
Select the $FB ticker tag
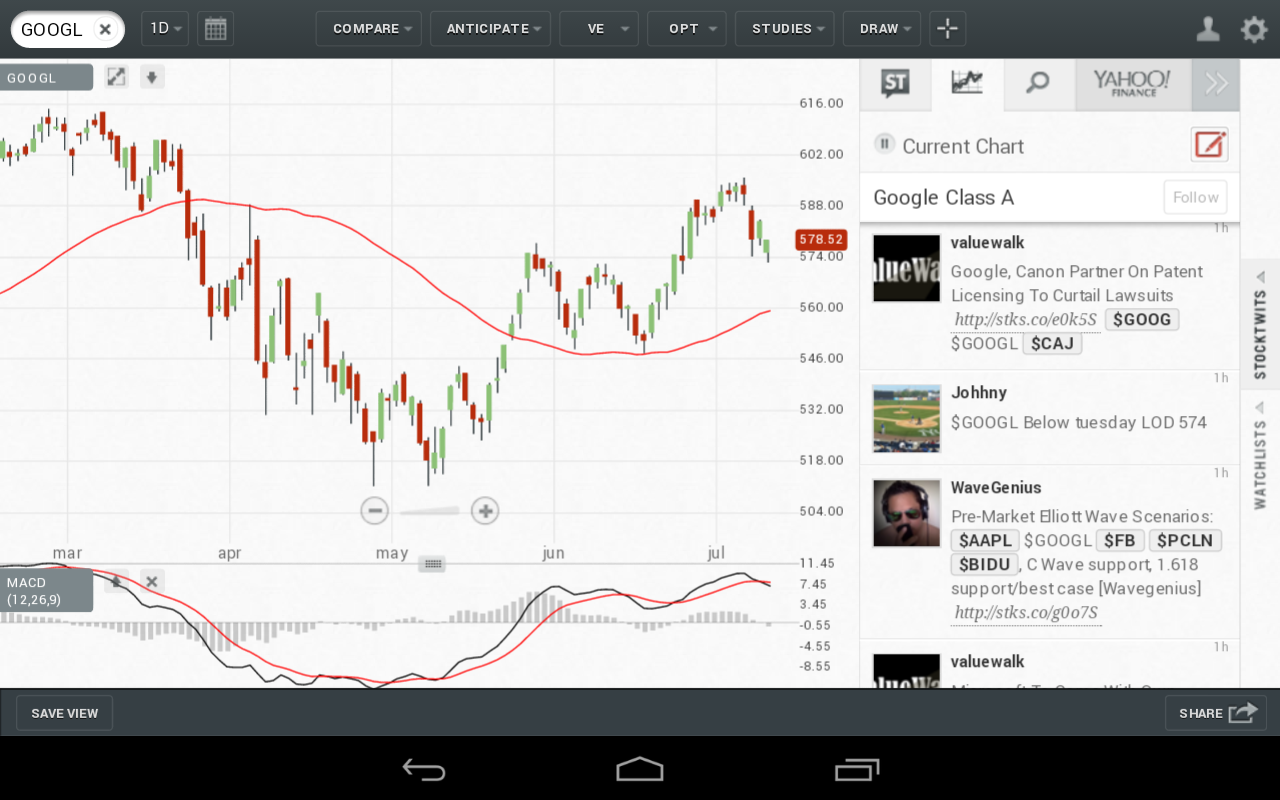pyautogui.click(x=1121, y=541)
